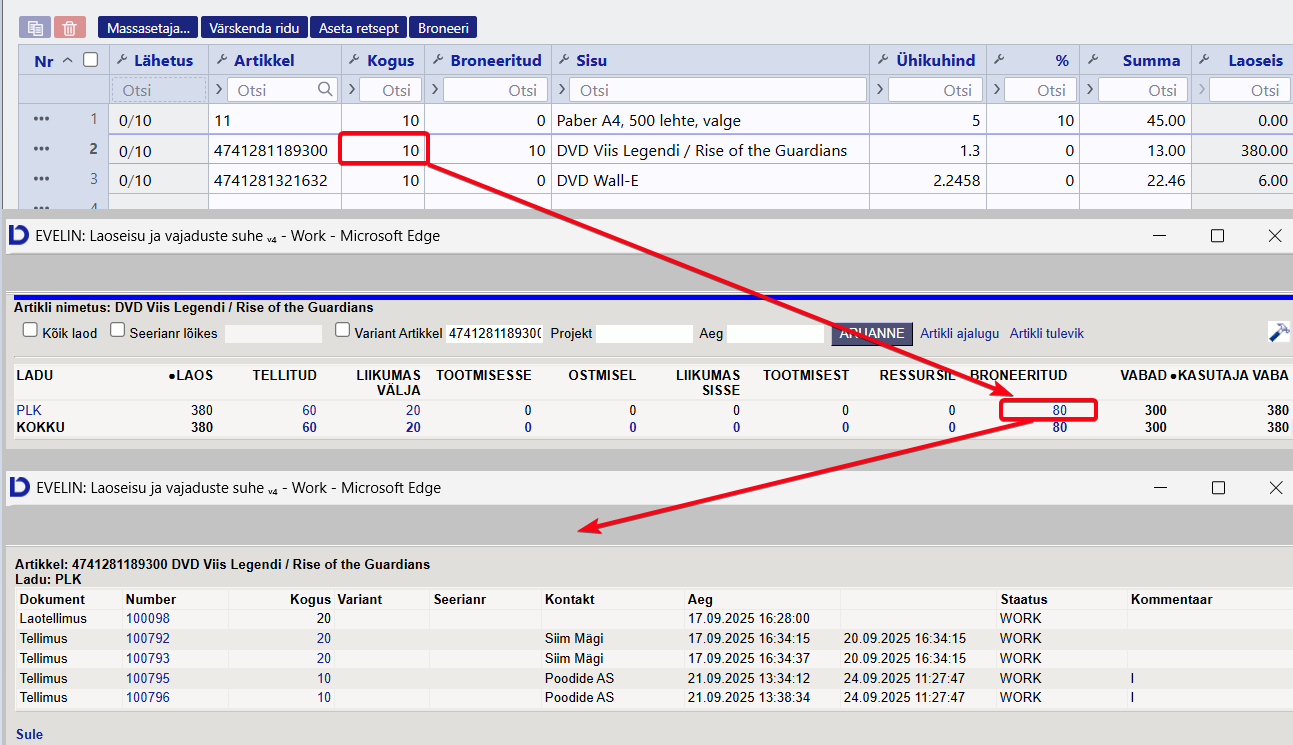
Task: Toggle the select-all rows checkbox
Action: (91, 60)
